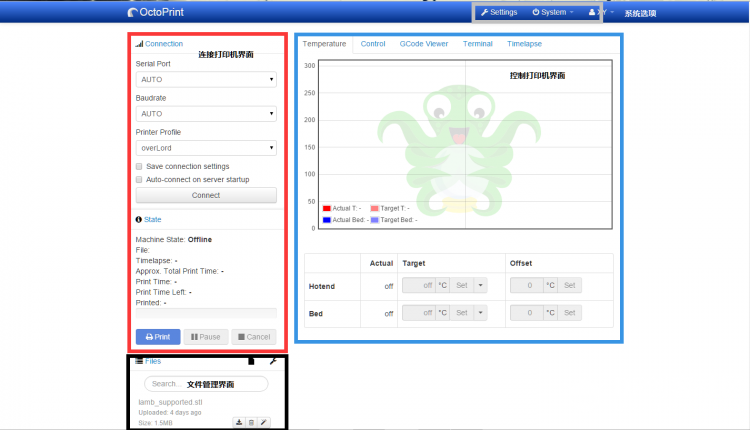
Task: Open Hotend target preset dropdown arrow
Action: [480, 286]
